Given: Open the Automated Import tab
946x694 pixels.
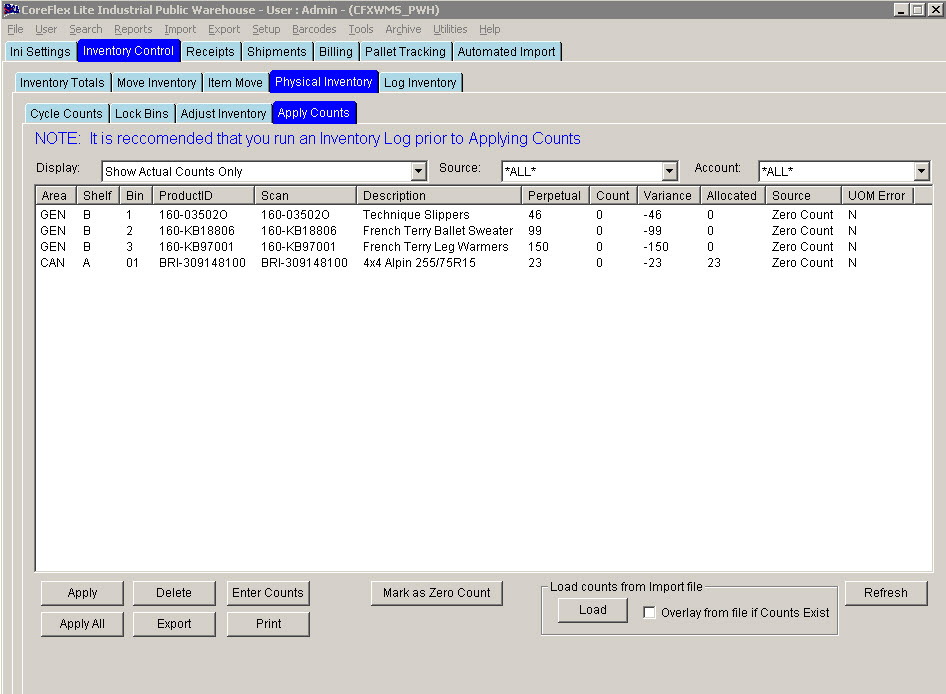Looking at the screenshot, I should coord(506,52).
